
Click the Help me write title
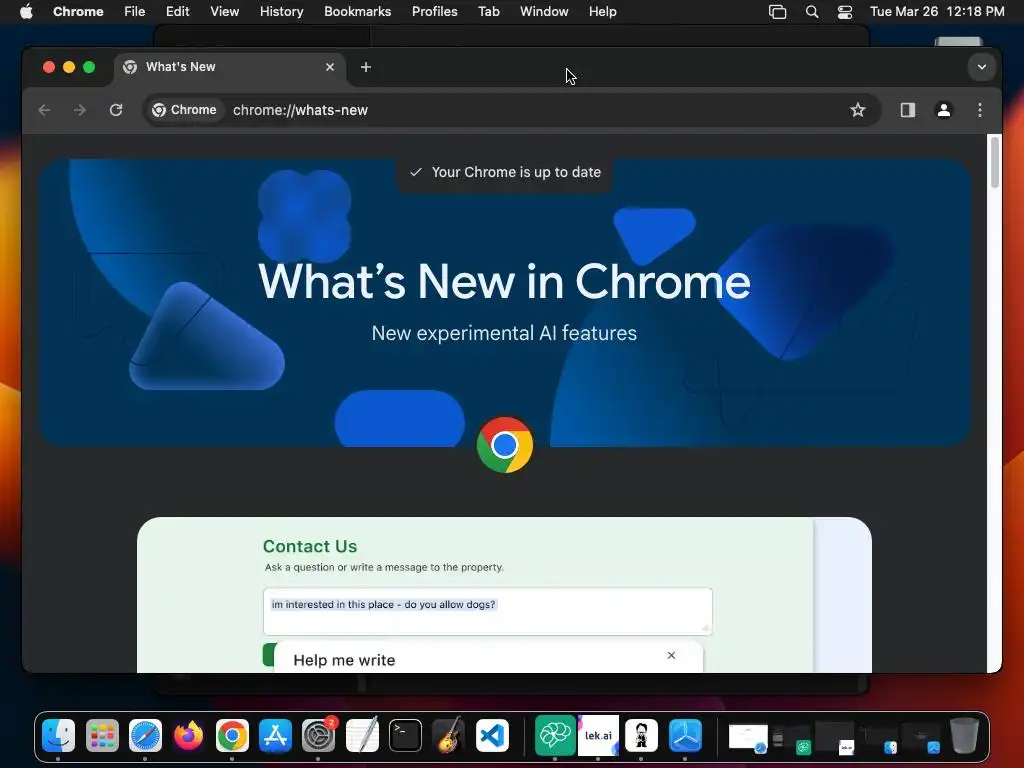[344, 660]
